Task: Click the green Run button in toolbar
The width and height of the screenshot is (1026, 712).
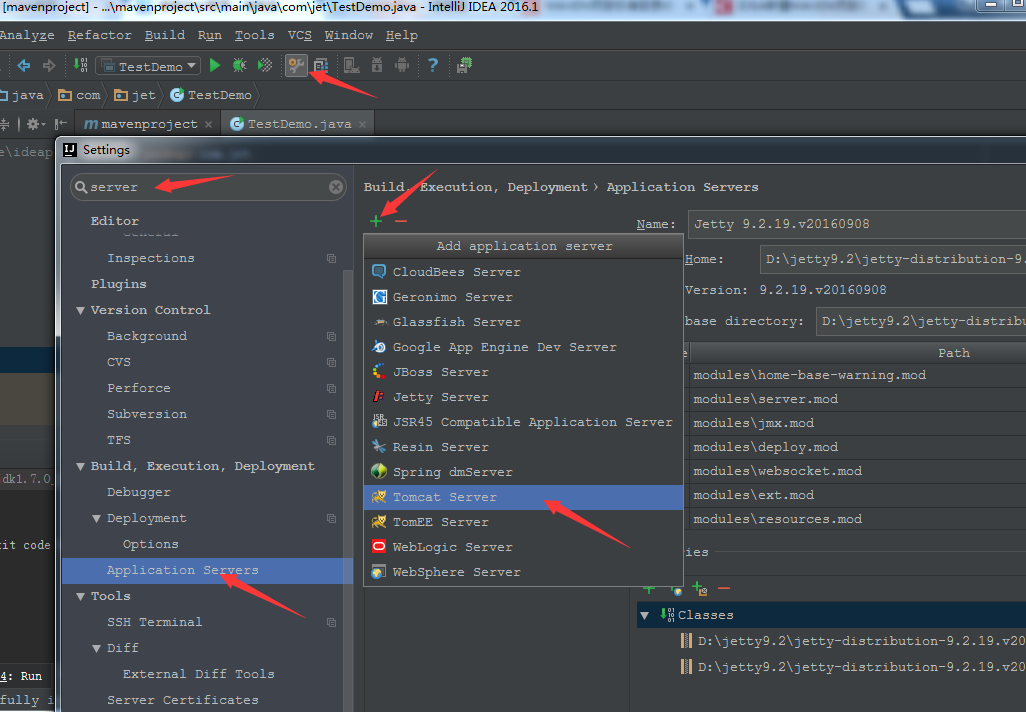Action: (x=215, y=65)
